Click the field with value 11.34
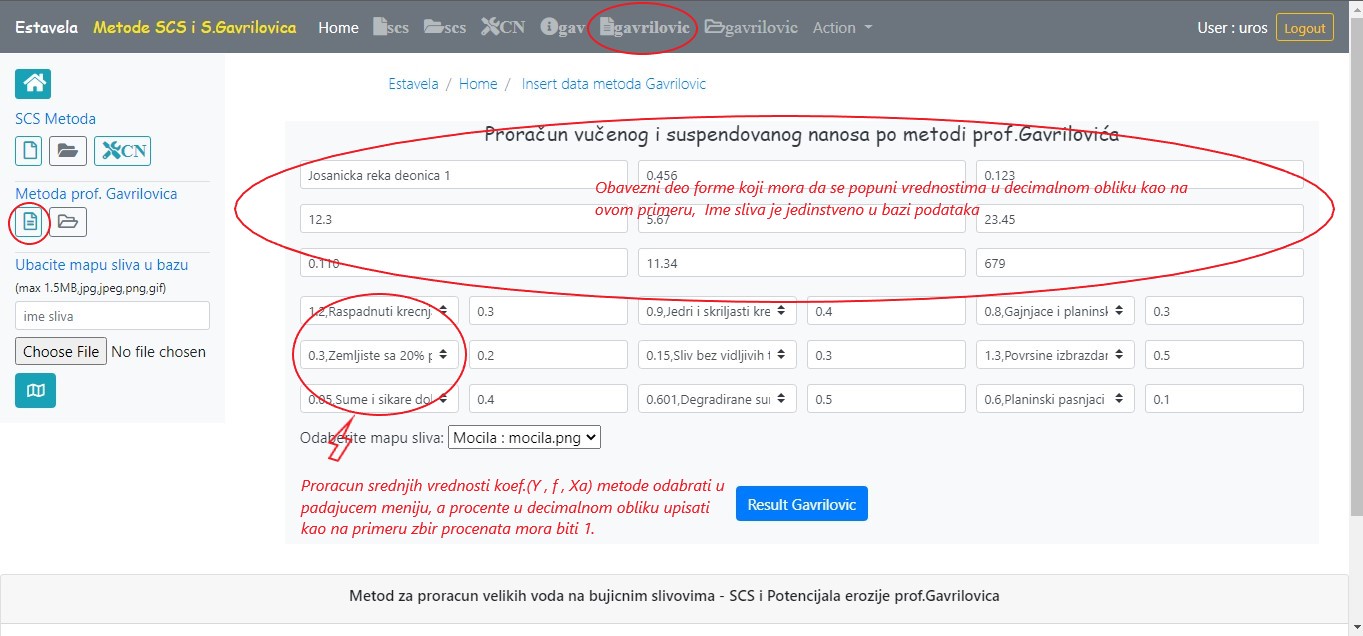Image resolution: width=1363 pixels, height=636 pixels. click(802, 263)
